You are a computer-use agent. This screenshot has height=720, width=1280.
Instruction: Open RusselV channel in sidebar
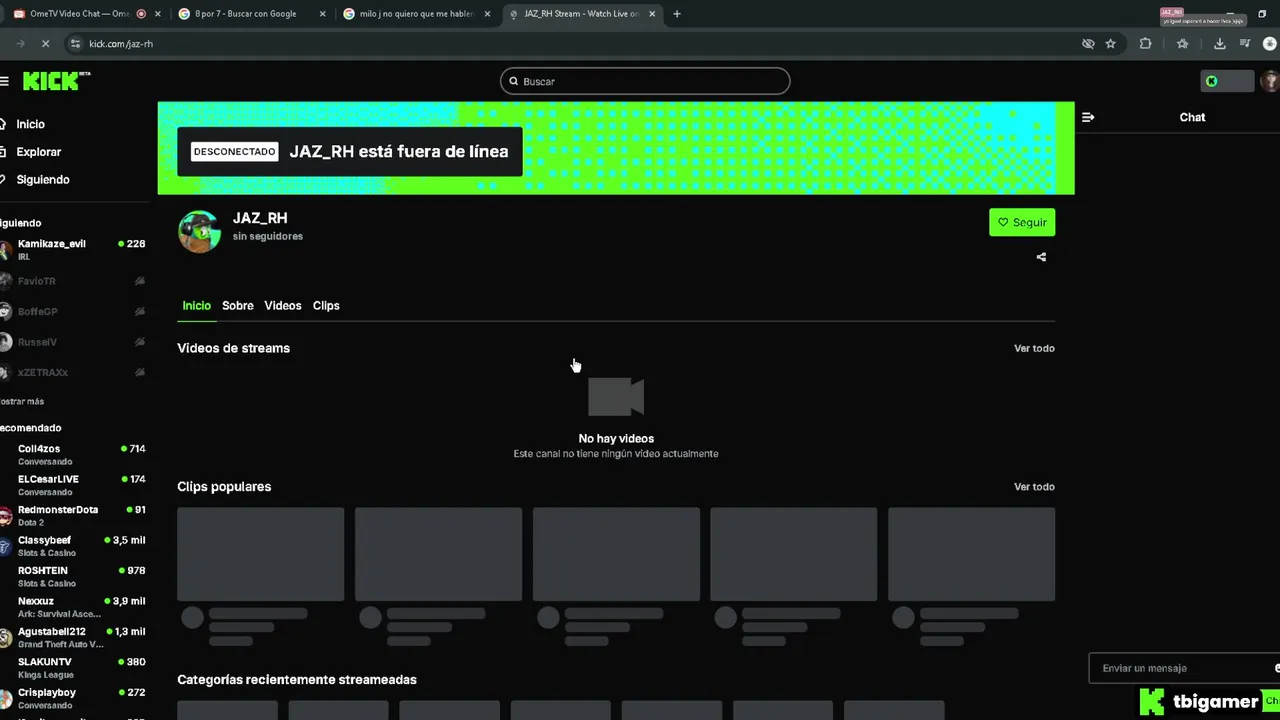(73, 342)
